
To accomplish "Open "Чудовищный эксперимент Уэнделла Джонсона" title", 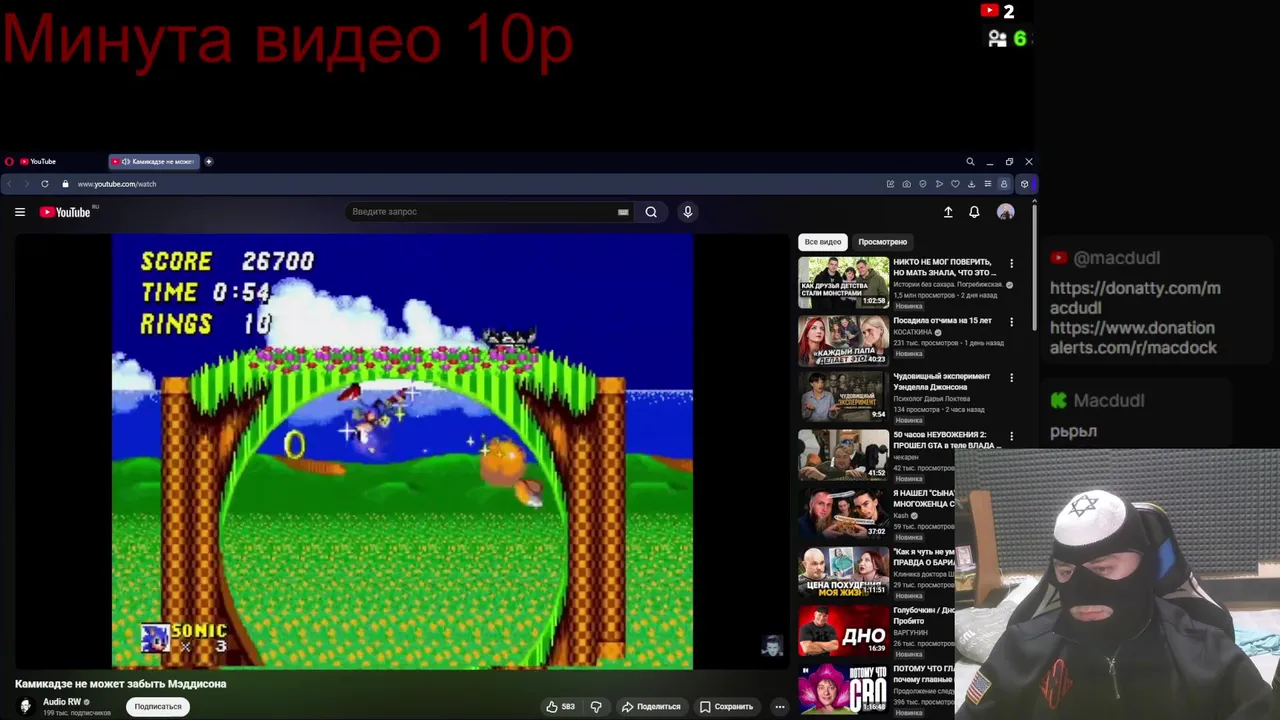I will [x=942, y=381].
